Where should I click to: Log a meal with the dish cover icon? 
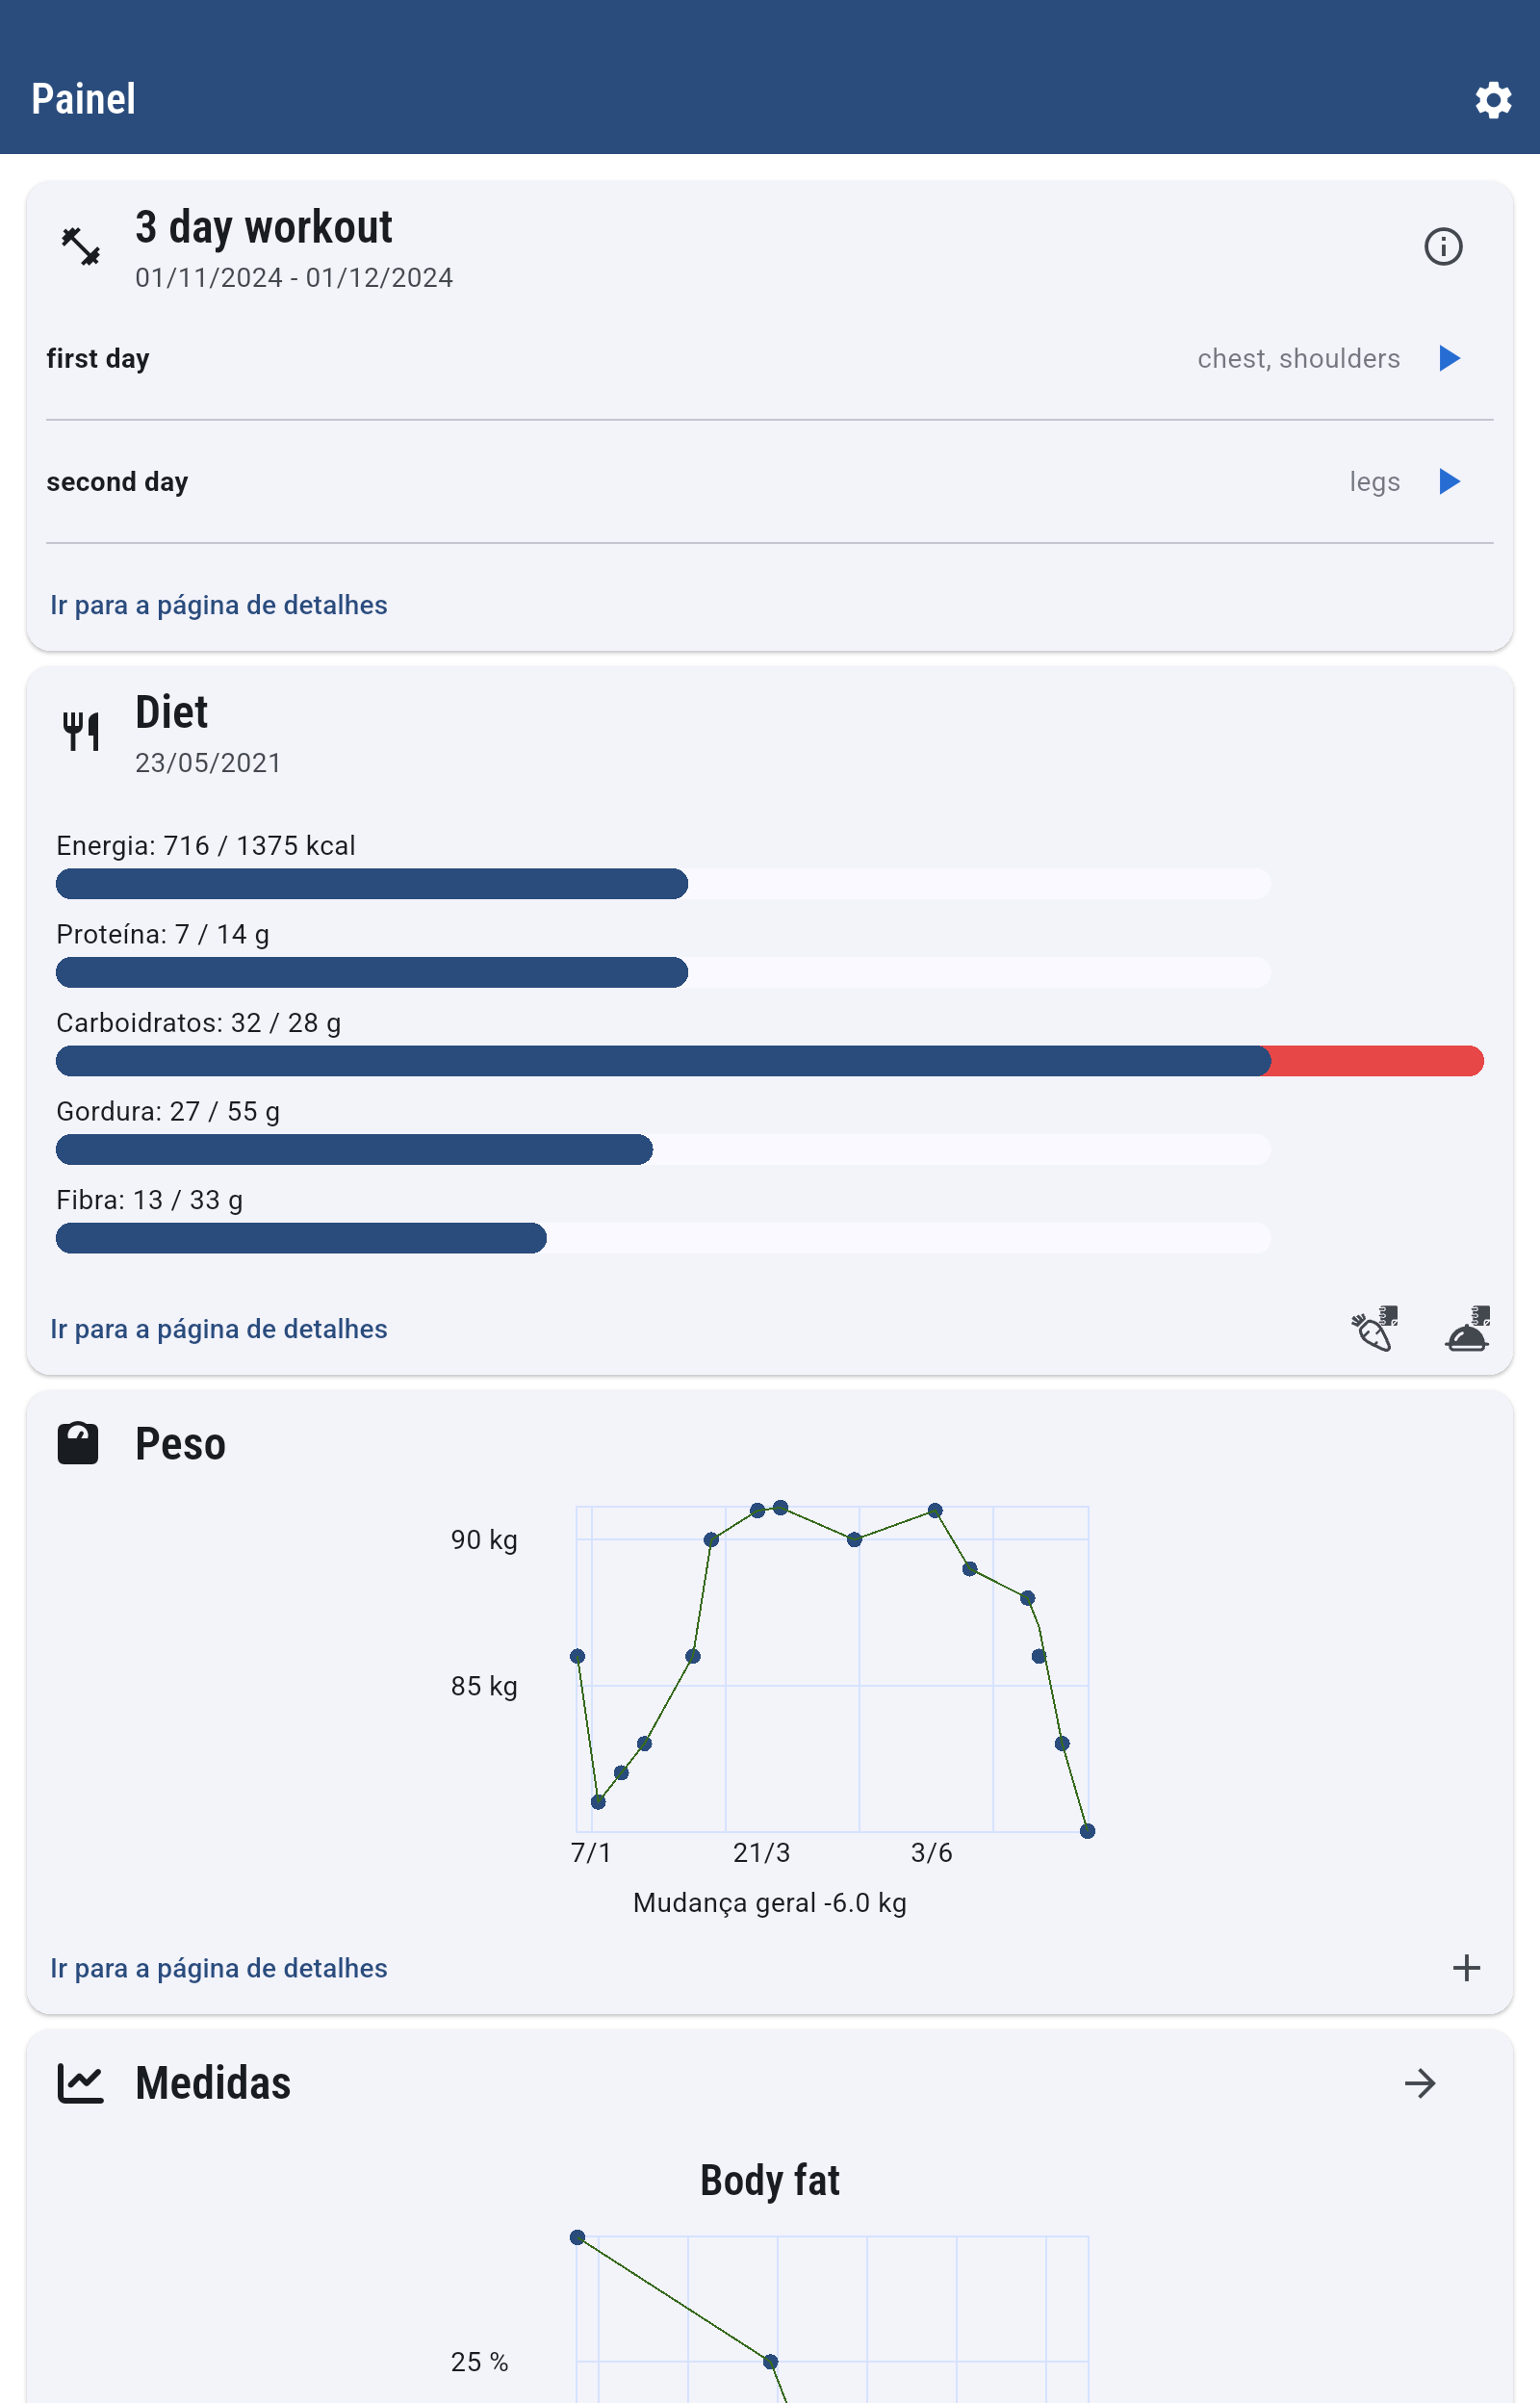coord(1467,1329)
